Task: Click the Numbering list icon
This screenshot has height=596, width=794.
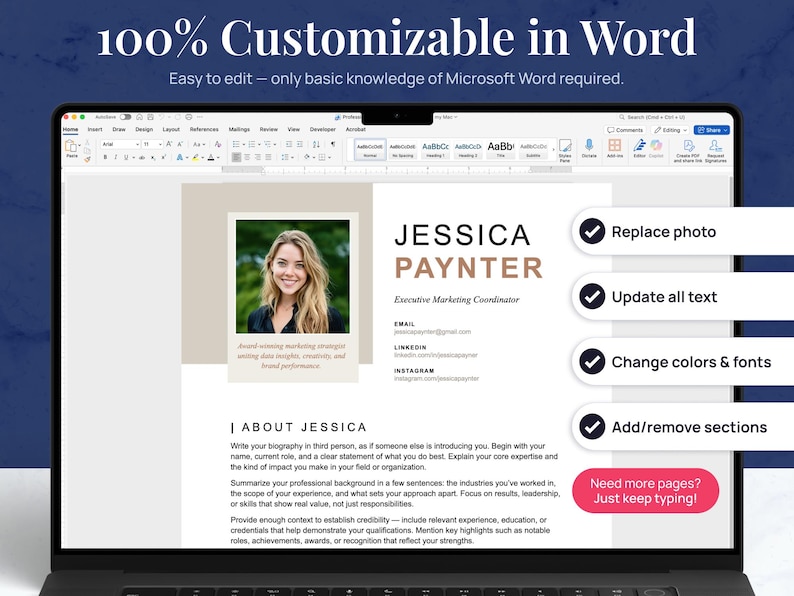Action: pyautogui.click(x=252, y=144)
